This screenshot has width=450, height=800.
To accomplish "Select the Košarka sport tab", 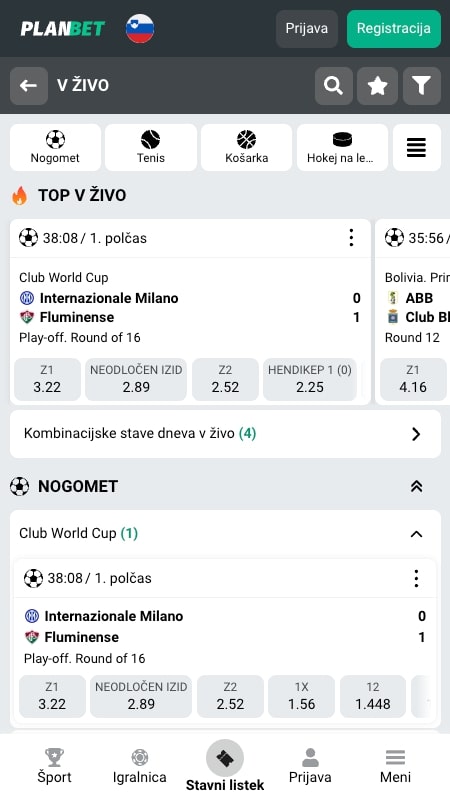I will 246,147.
